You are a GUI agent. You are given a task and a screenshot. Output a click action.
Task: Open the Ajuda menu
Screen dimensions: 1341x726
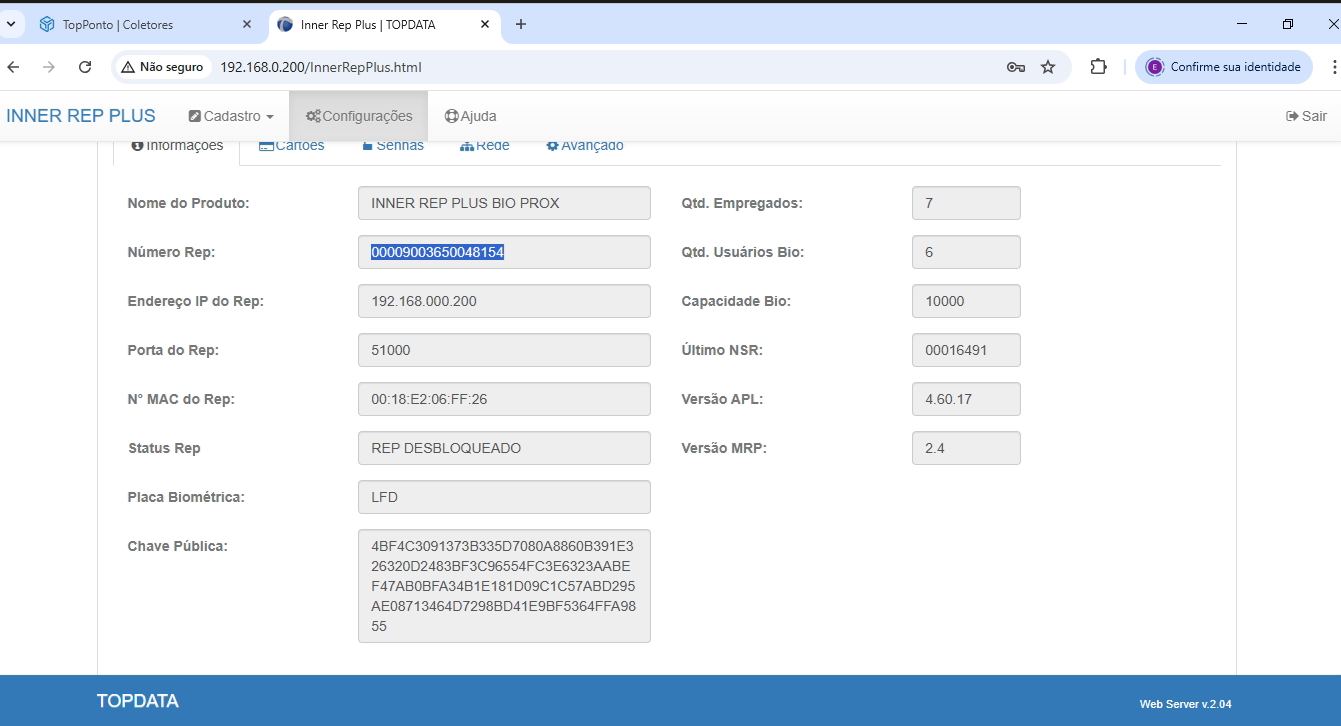coord(470,116)
